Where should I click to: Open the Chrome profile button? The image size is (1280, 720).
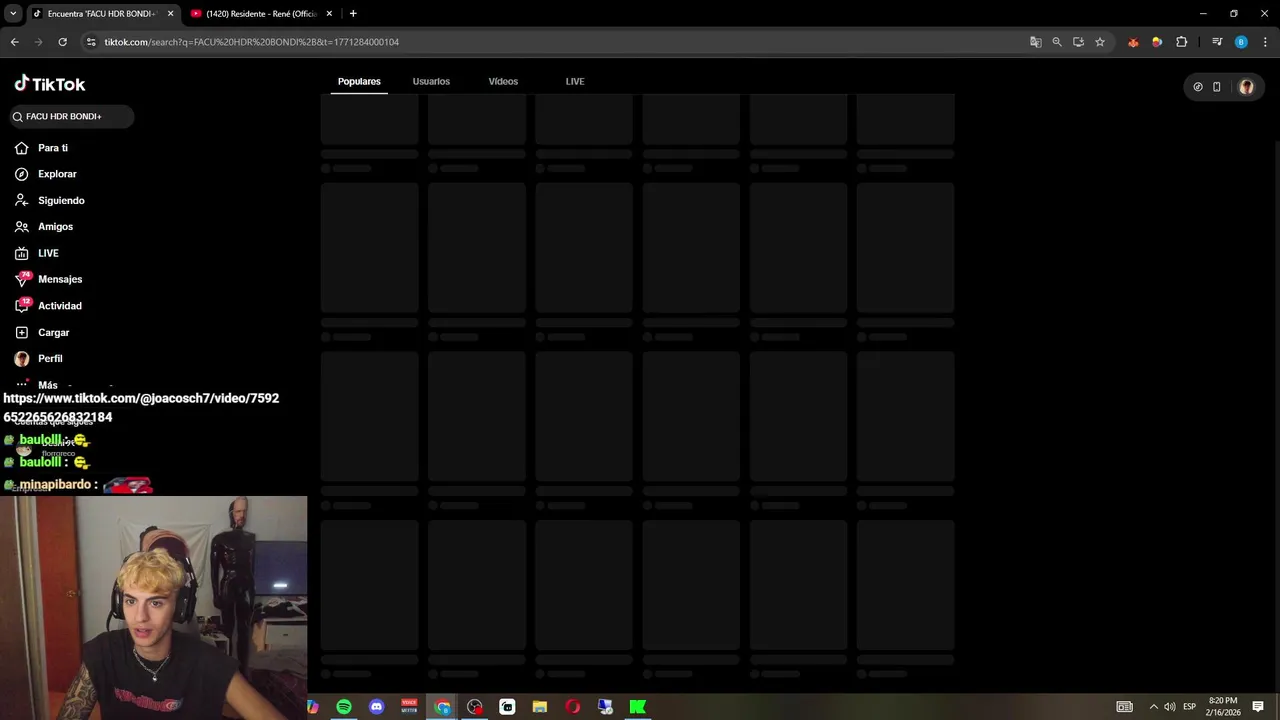[1241, 42]
